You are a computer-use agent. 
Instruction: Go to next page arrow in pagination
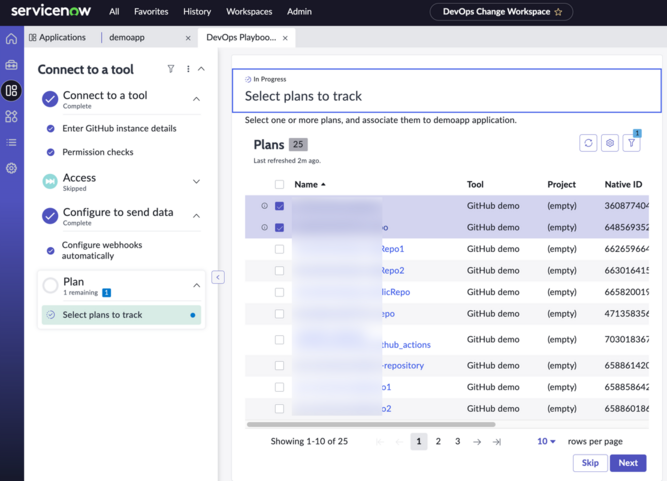477,442
